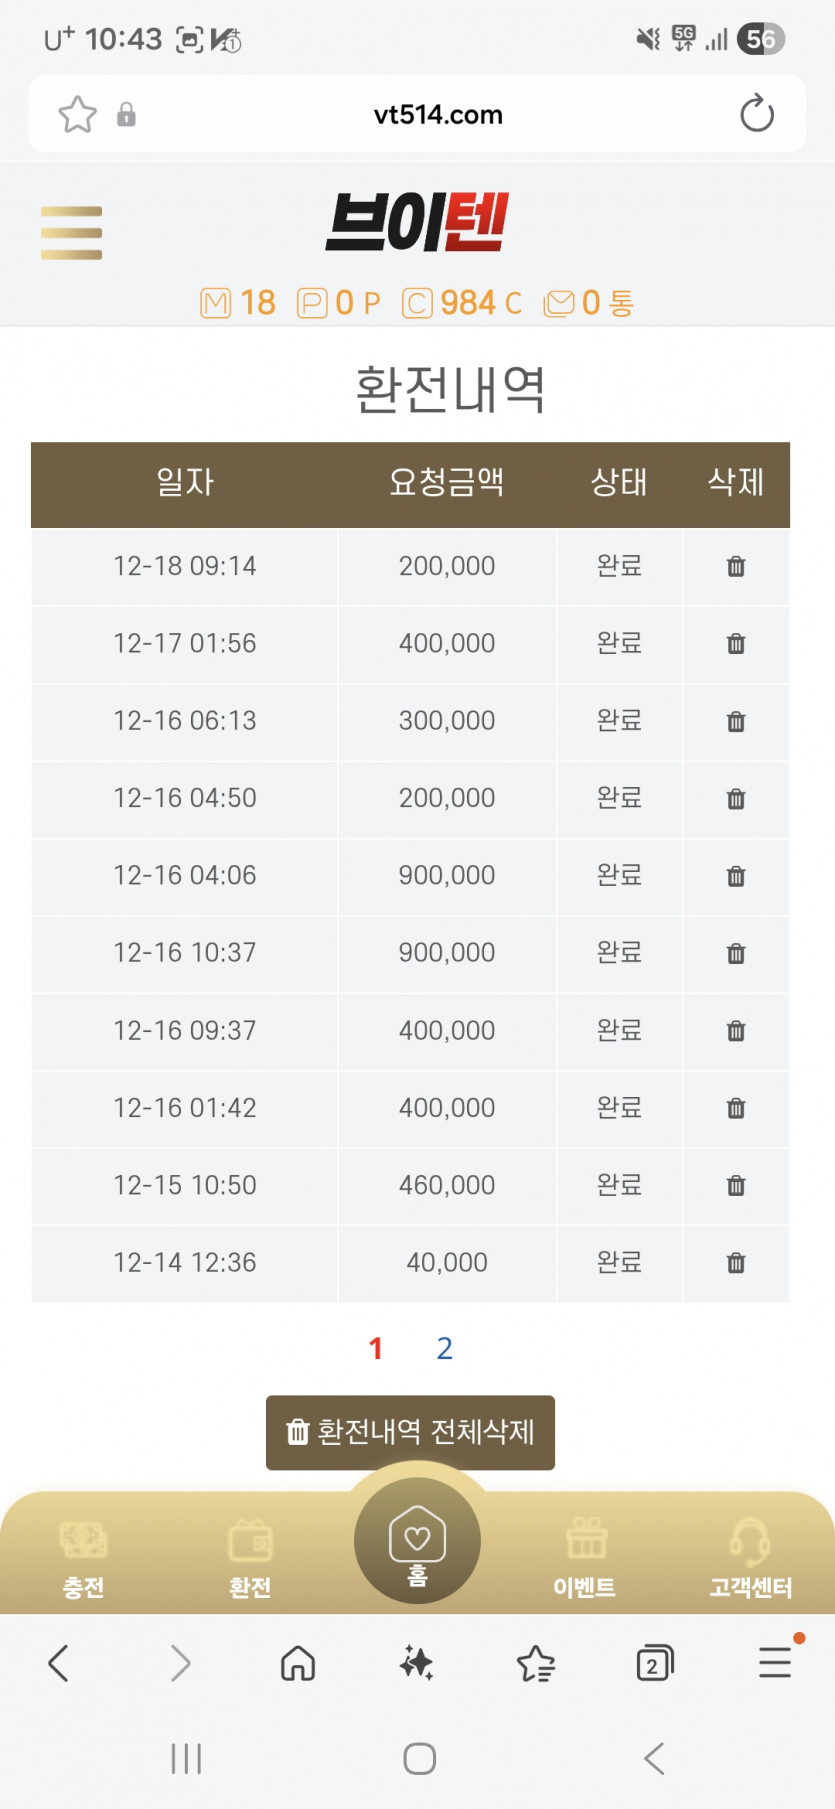
Task: Delete the 12-18 09:14 withdrawal record
Action: pyautogui.click(x=736, y=567)
